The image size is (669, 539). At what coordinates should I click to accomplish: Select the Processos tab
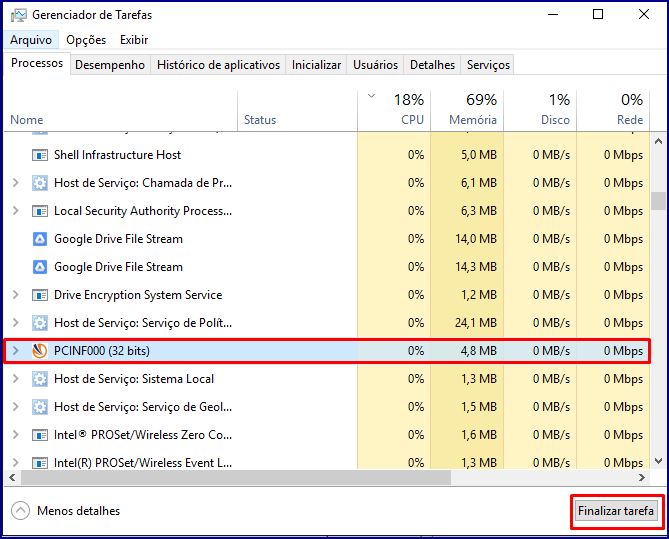coord(37,63)
